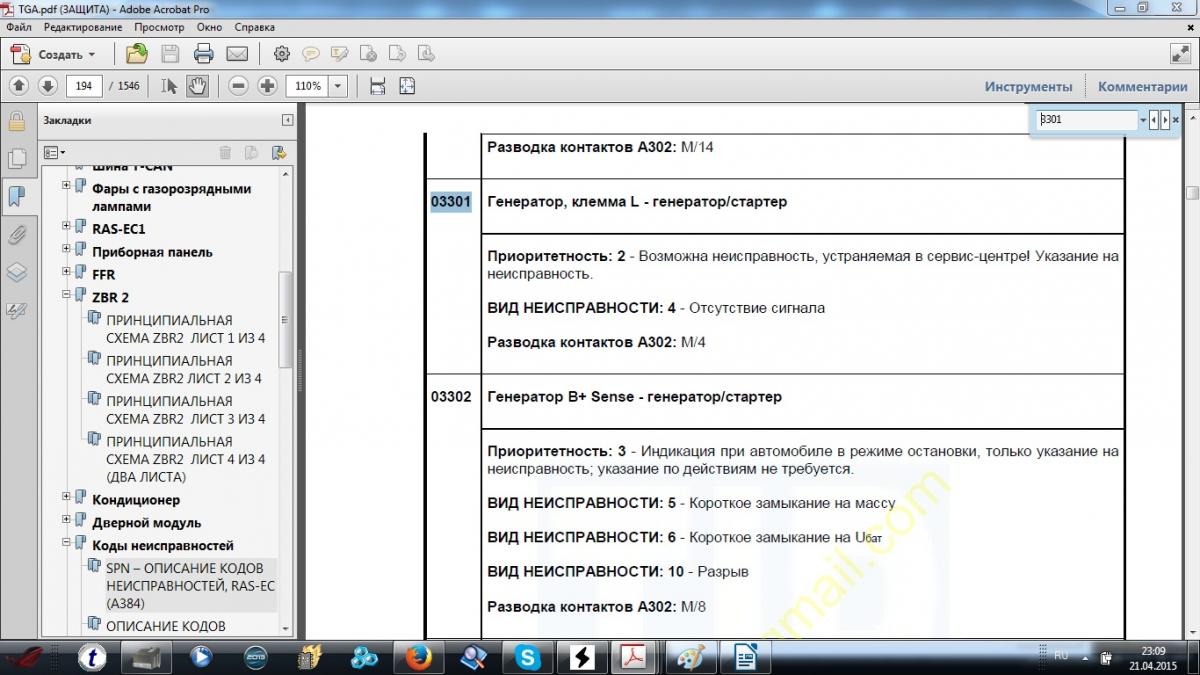The width and height of the screenshot is (1200, 675).
Task: Open the Комментарии pane
Action: point(1142,87)
